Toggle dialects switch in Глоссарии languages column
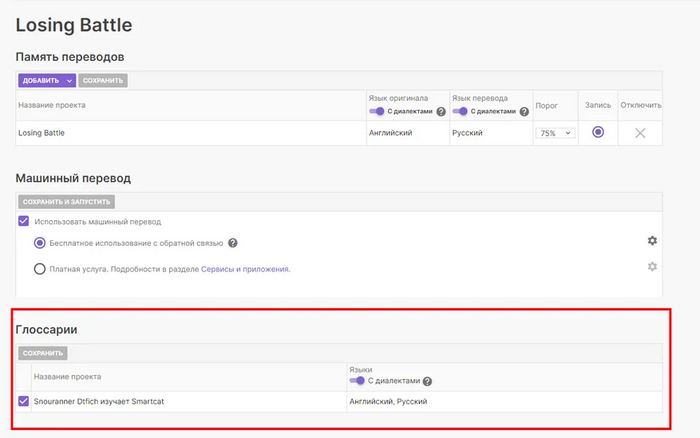Image resolution: width=700 pixels, height=438 pixels. pyautogui.click(x=357, y=381)
